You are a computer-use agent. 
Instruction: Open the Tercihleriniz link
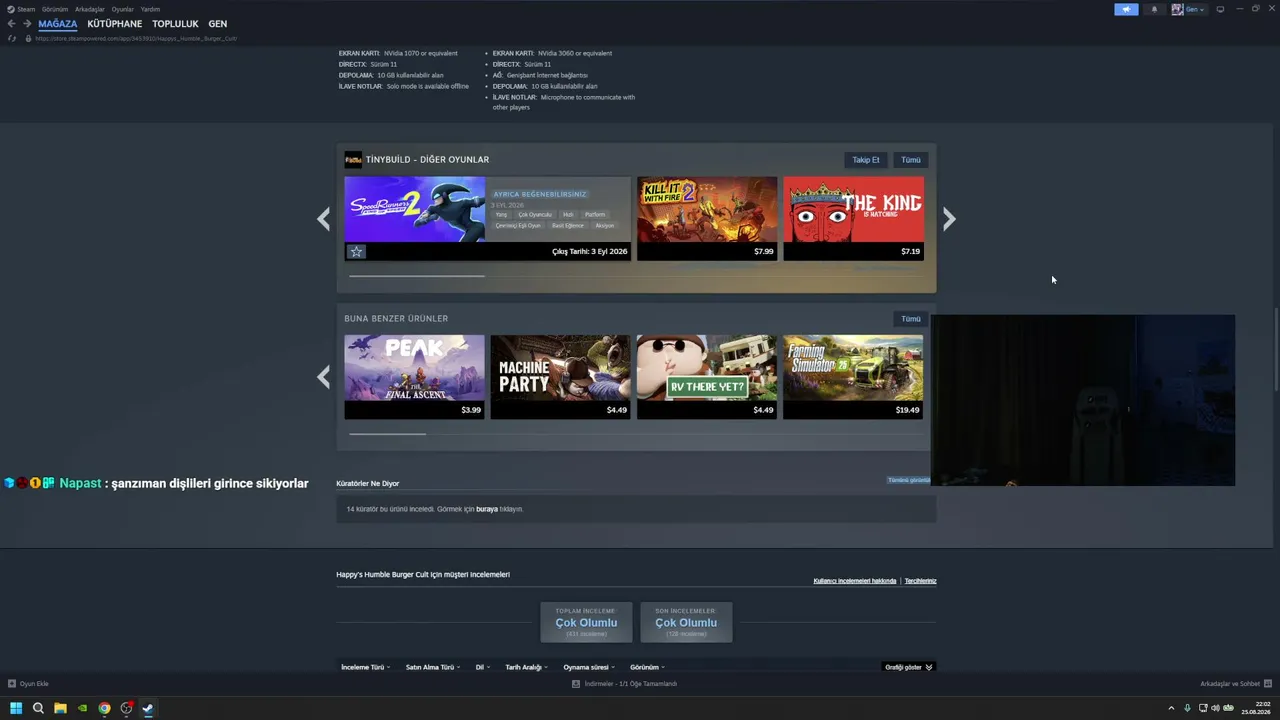point(921,581)
